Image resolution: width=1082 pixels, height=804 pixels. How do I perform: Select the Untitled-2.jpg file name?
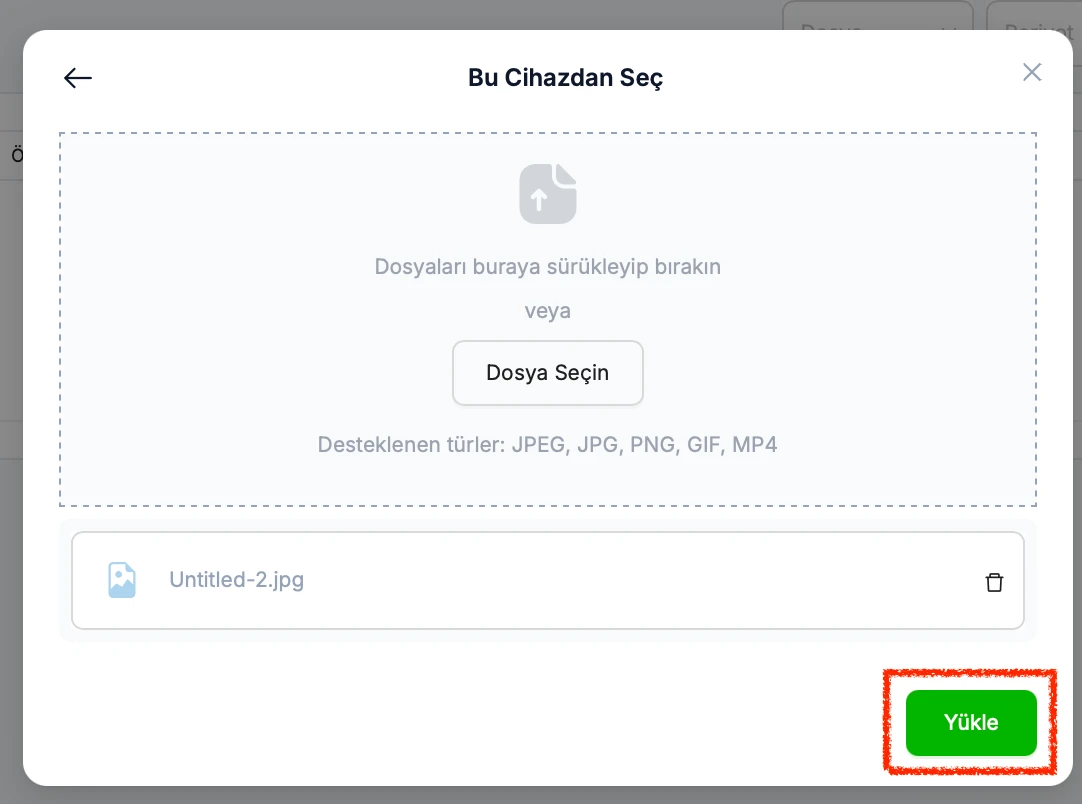point(237,580)
